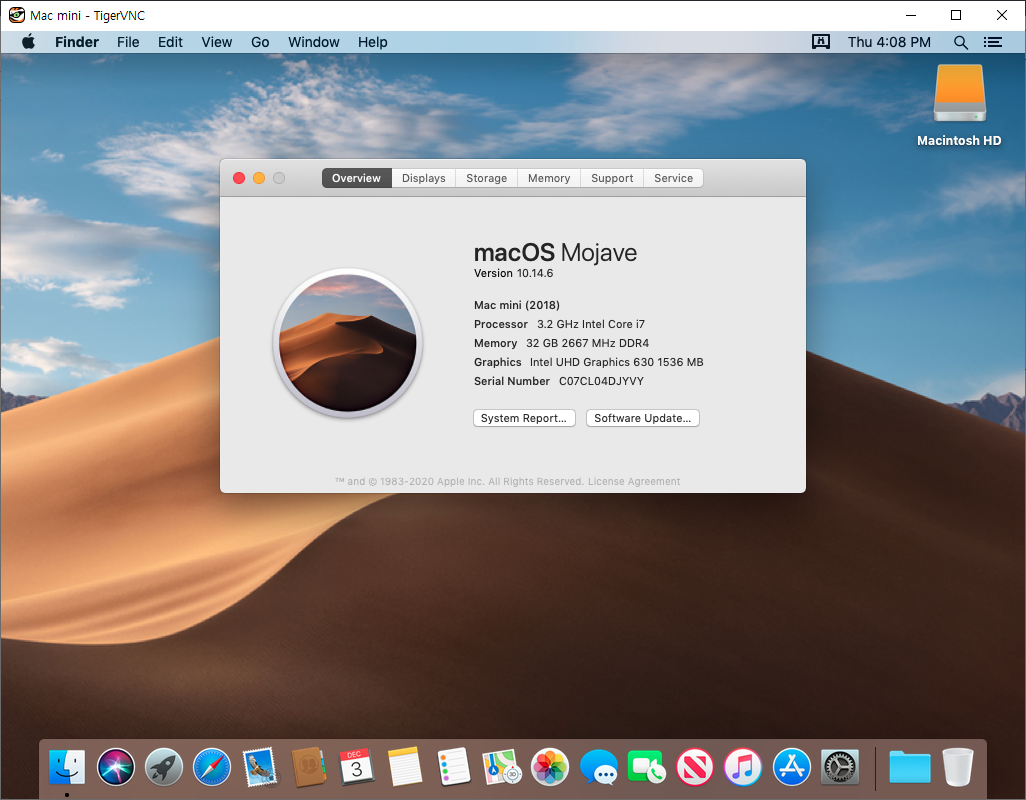Open Calendar showing Dec 3
The image size is (1026, 800).
click(357, 767)
